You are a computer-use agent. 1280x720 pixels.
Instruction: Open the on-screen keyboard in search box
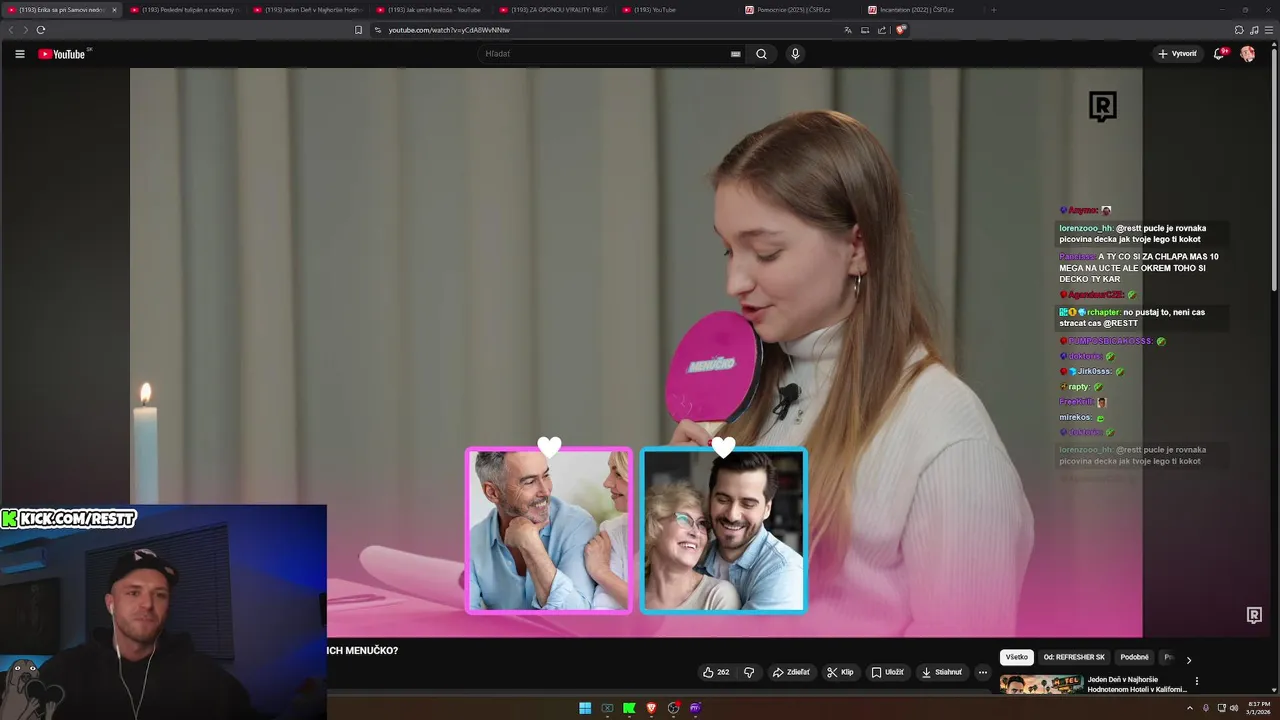[x=736, y=54]
